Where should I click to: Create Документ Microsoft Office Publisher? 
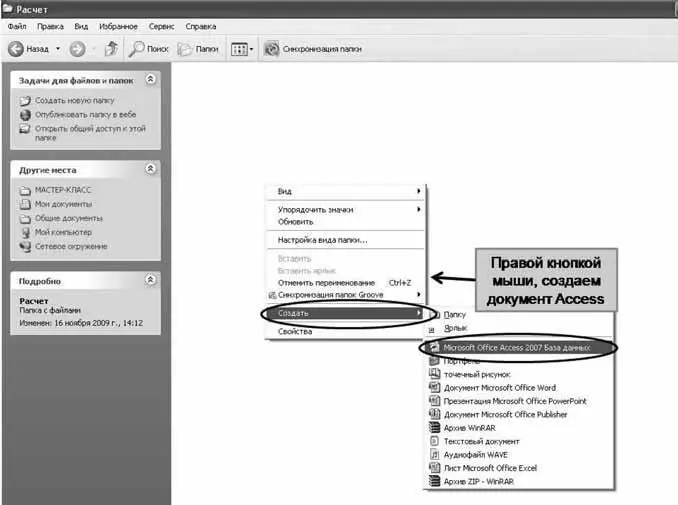coord(519,415)
